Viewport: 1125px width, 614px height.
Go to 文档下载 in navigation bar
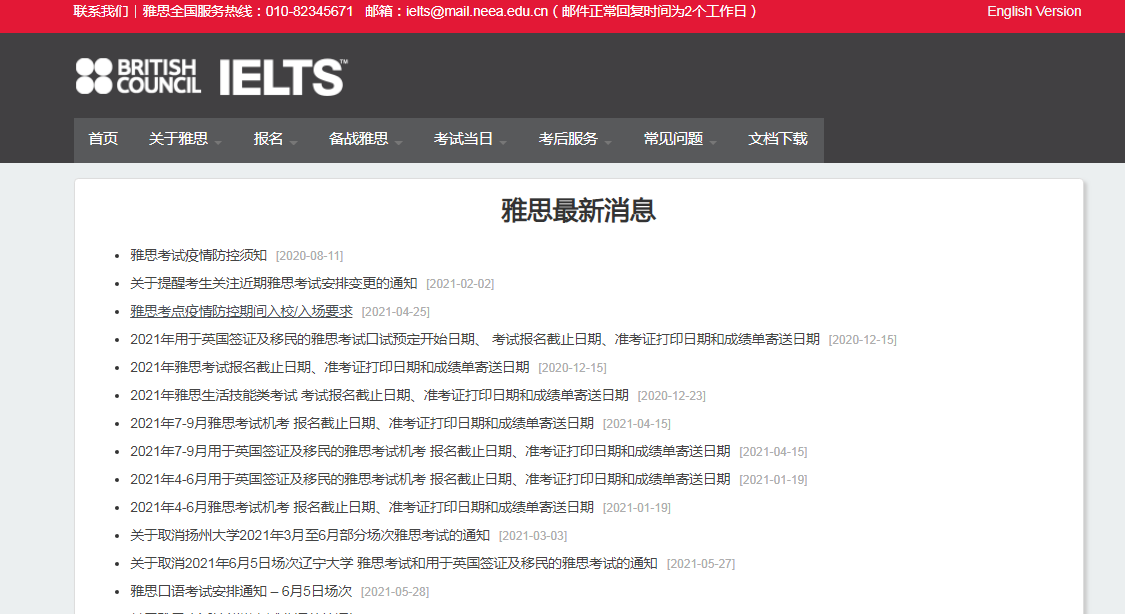[x=777, y=139]
